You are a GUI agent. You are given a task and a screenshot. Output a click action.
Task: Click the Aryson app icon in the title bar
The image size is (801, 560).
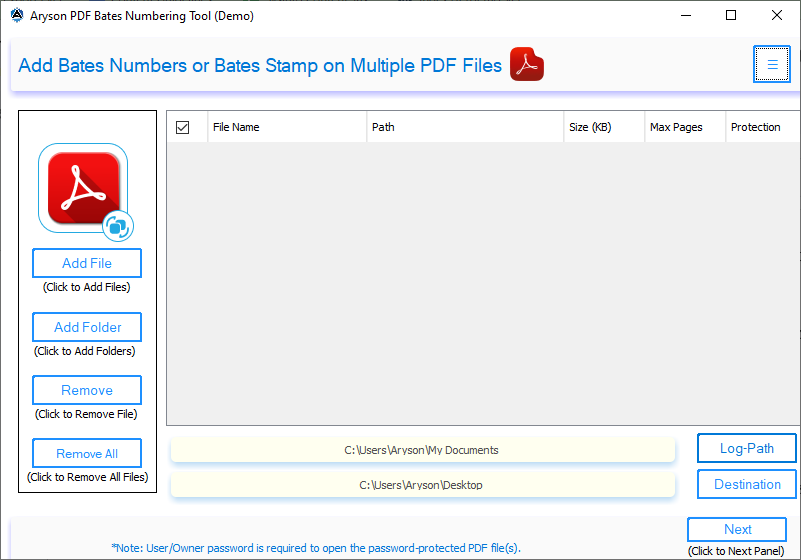[17, 15]
